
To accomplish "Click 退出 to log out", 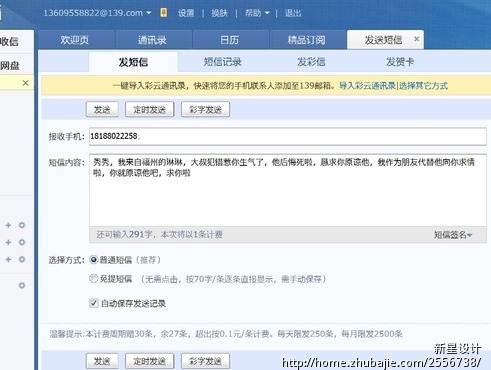I will [x=293, y=13].
